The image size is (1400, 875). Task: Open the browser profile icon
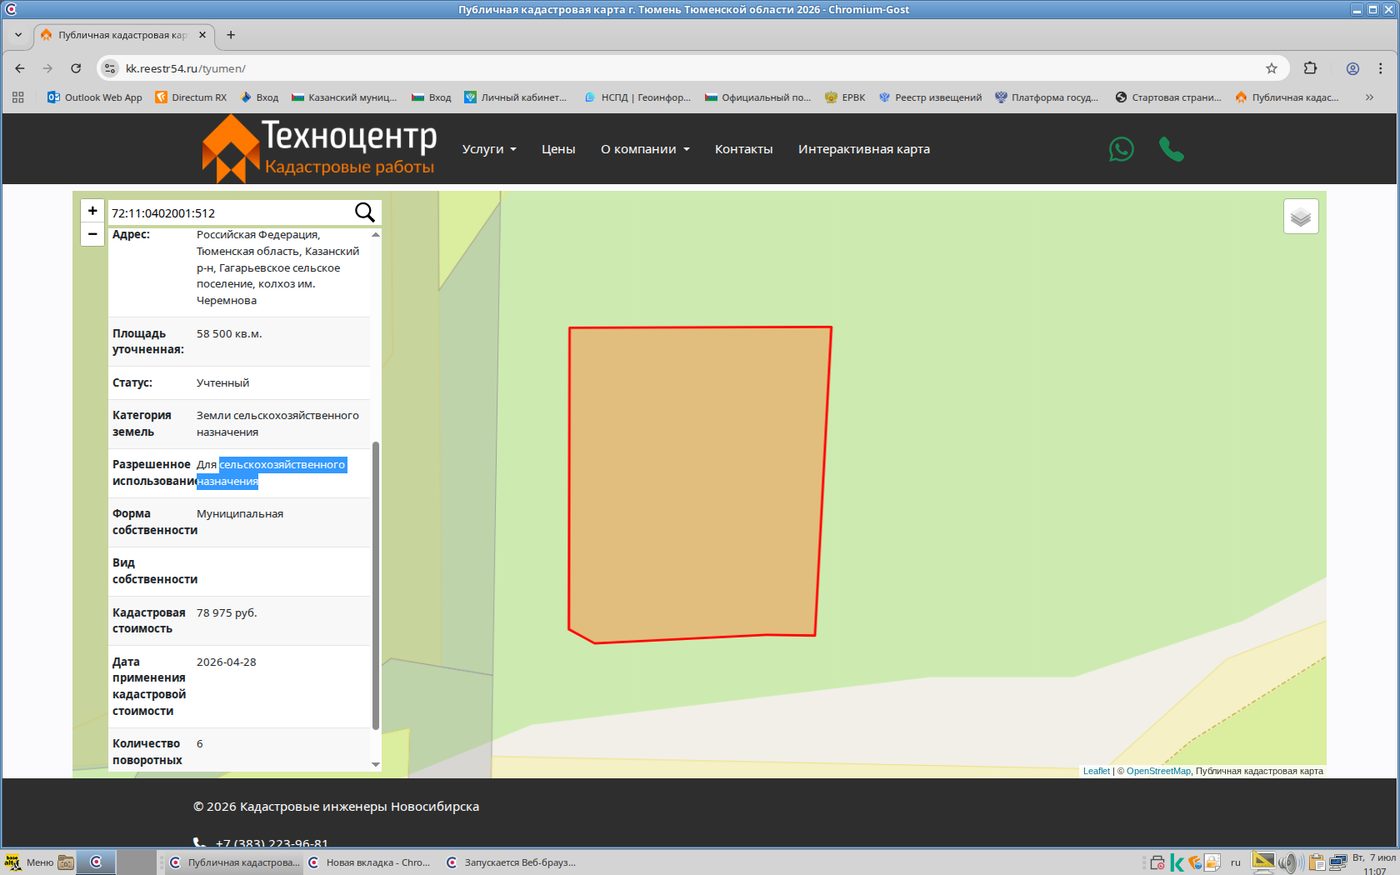(1352, 68)
